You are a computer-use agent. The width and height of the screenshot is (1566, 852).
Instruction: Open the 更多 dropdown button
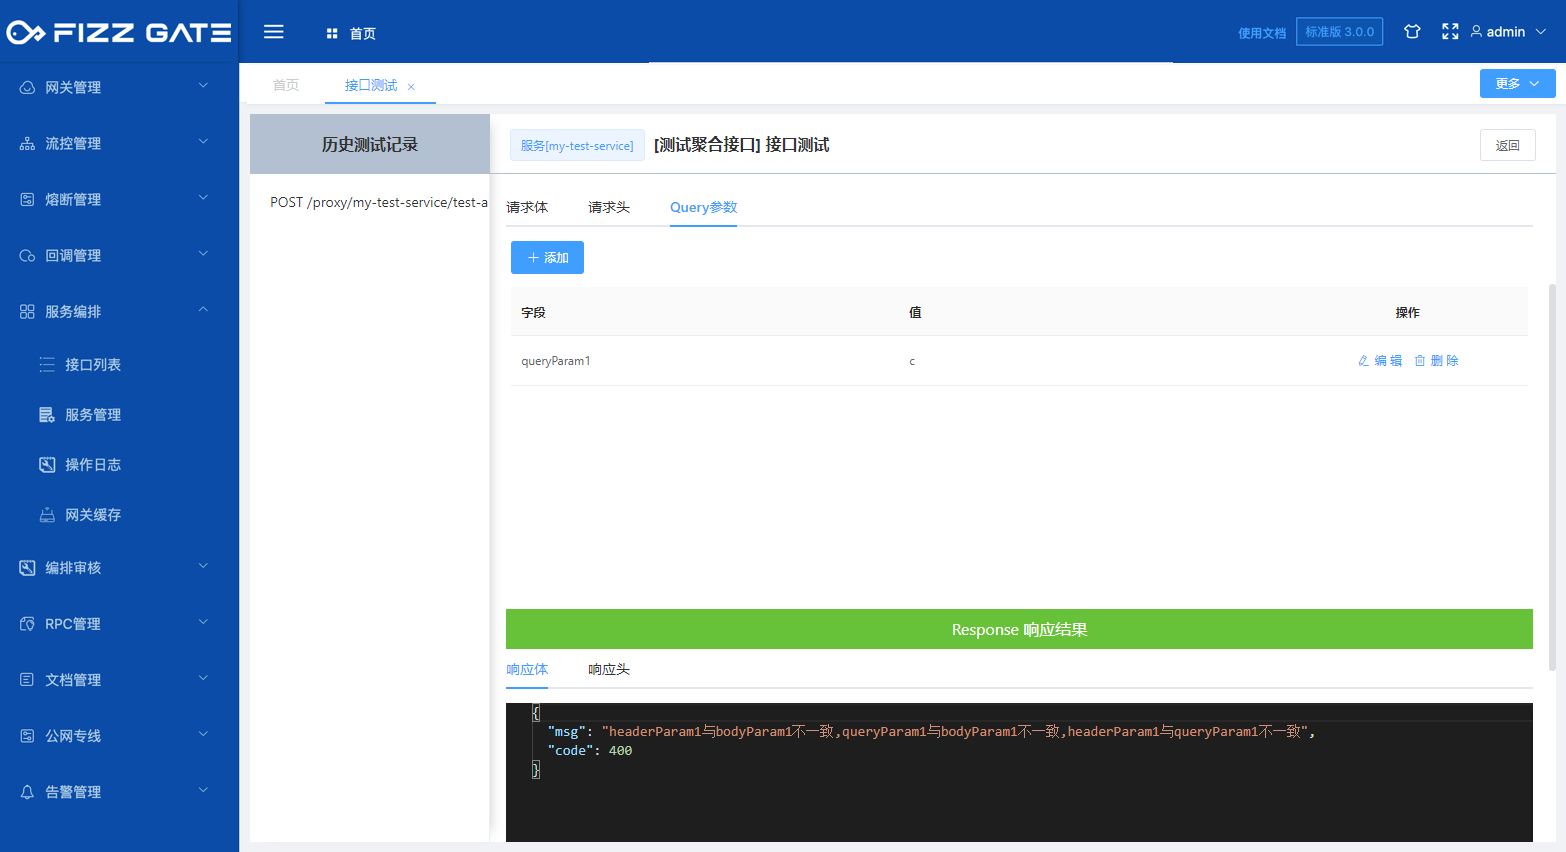coord(1517,84)
